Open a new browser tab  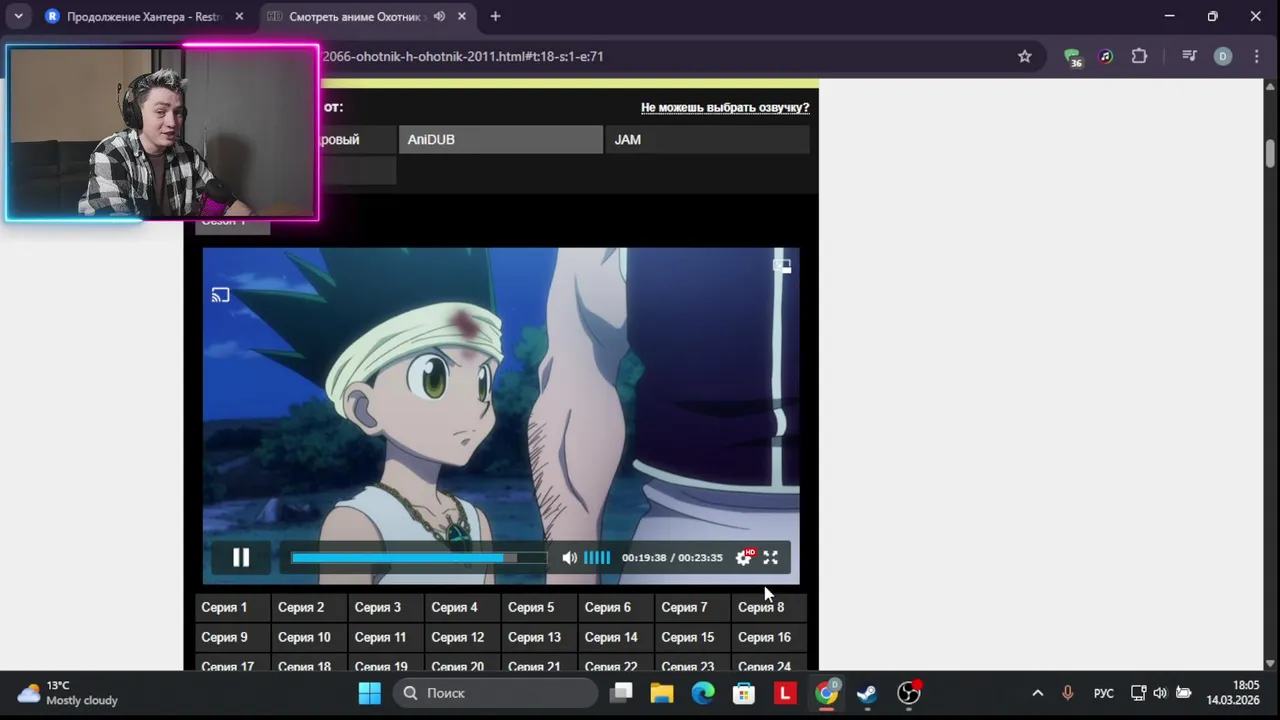pyautogui.click(x=495, y=16)
